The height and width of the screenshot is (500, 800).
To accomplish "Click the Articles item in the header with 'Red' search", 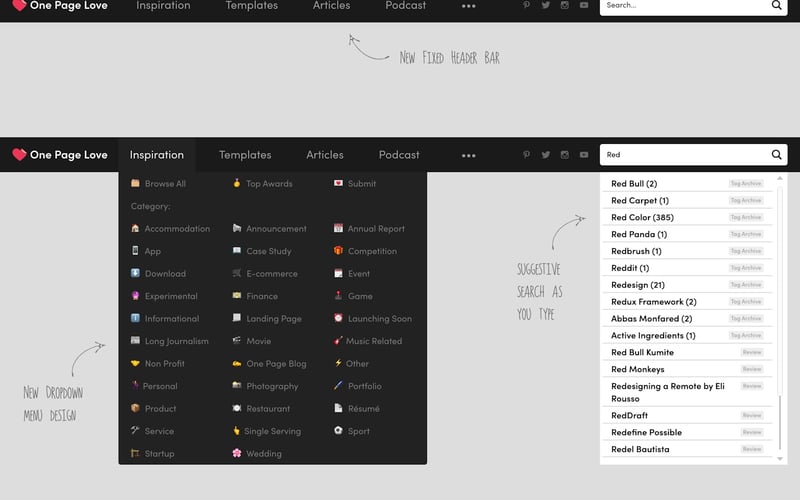I will (324, 155).
